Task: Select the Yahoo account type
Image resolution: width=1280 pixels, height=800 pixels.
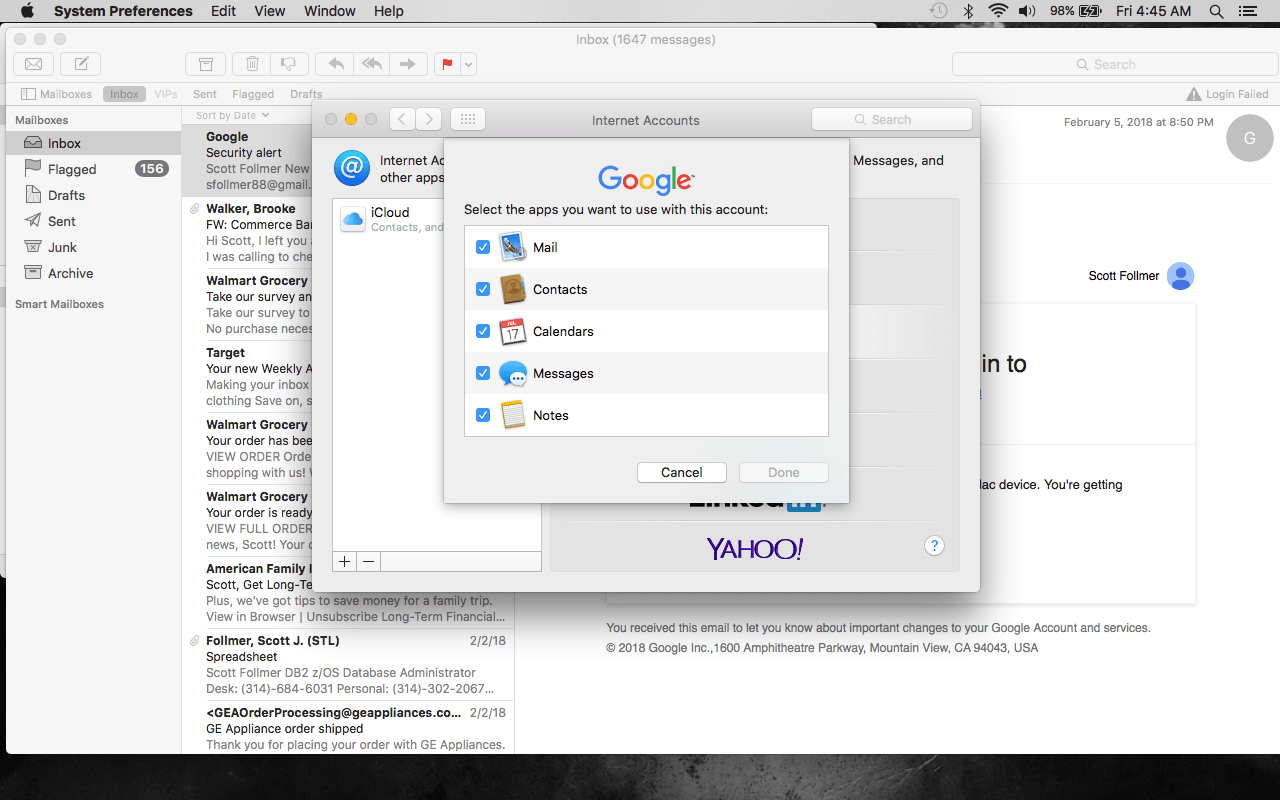Action: 755,548
